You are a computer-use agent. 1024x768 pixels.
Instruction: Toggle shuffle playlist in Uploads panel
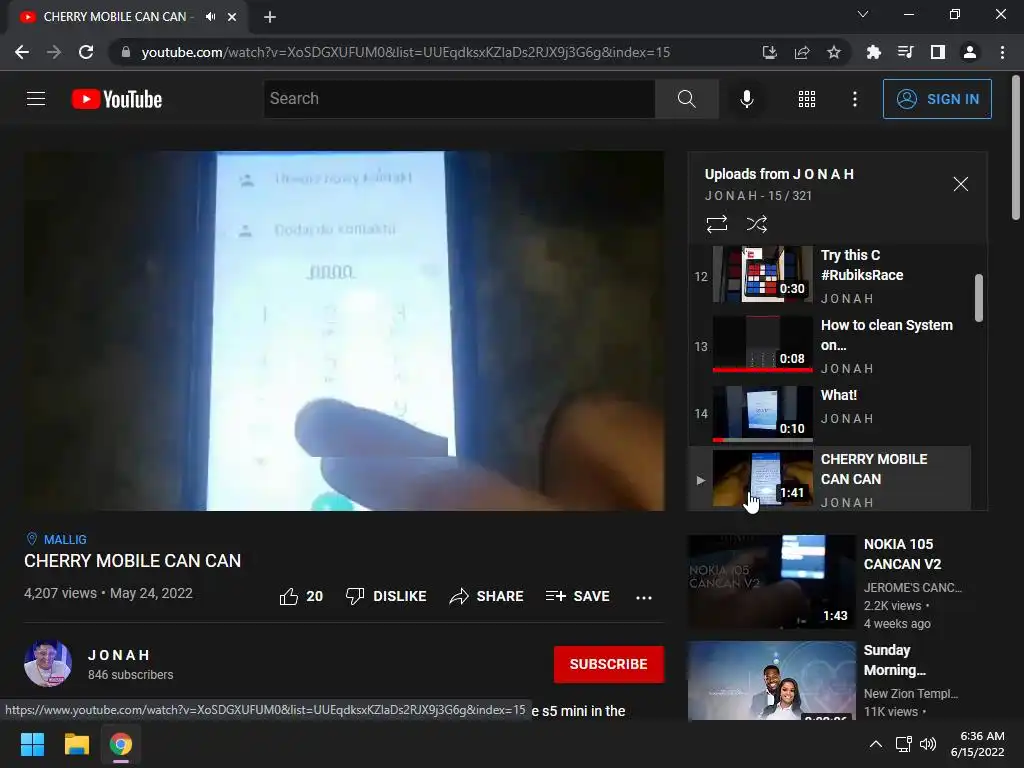point(756,224)
